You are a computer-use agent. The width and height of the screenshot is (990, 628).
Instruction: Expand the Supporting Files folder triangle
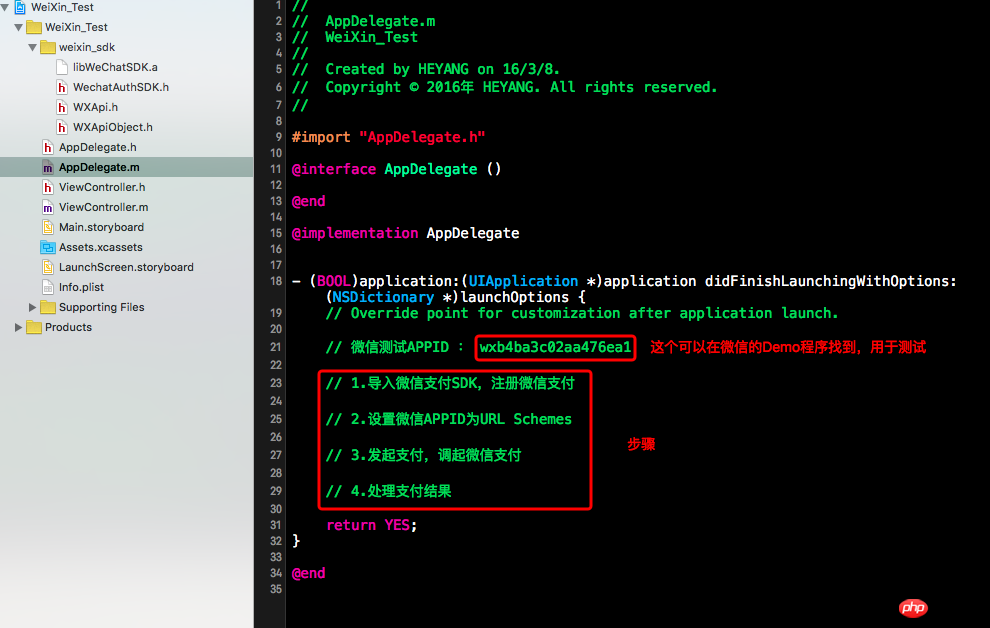[x=33, y=307]
